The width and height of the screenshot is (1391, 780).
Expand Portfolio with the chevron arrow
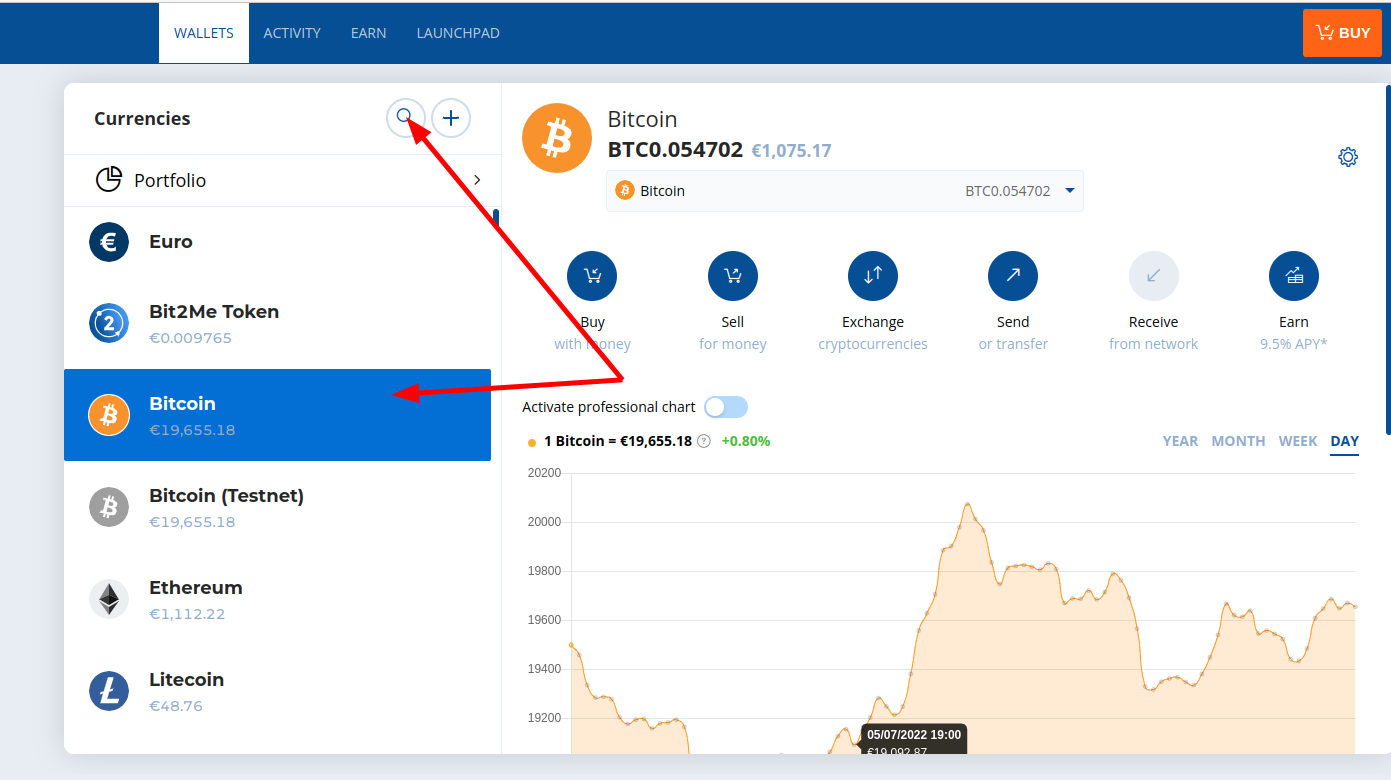point(477,180)
